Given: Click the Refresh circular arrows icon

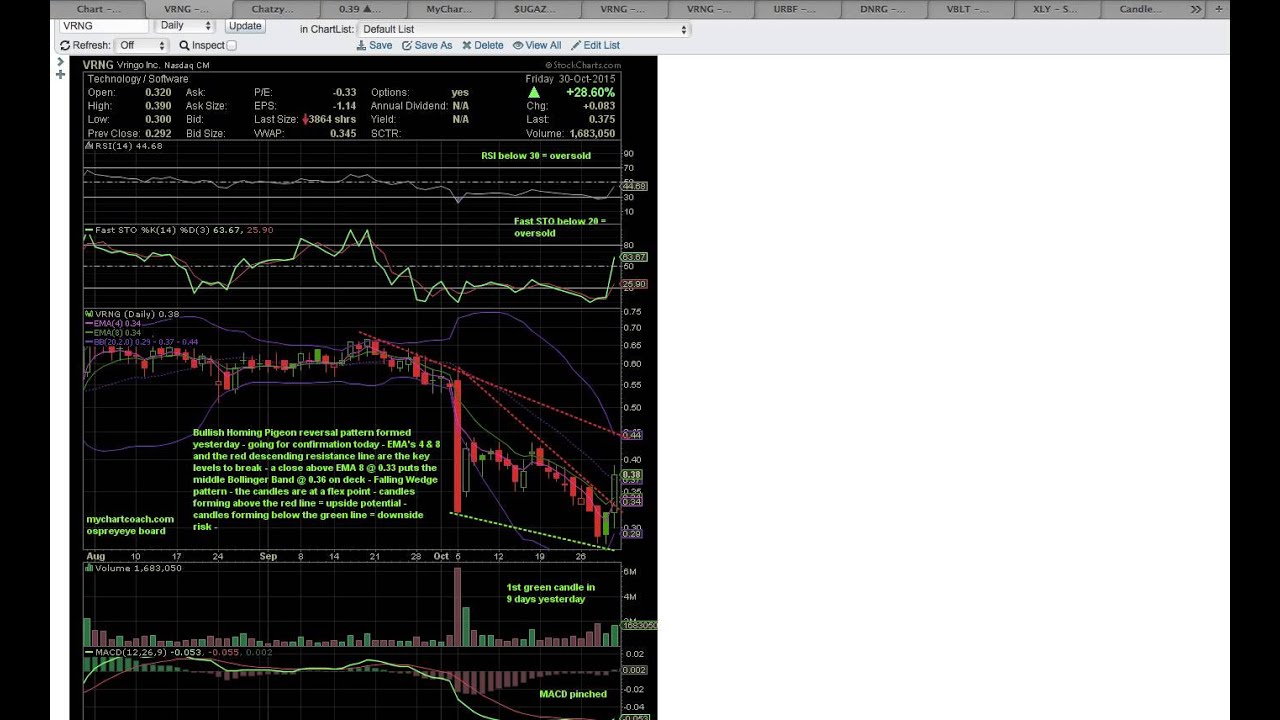Looking at the screenshot, I should coord(65,45).
